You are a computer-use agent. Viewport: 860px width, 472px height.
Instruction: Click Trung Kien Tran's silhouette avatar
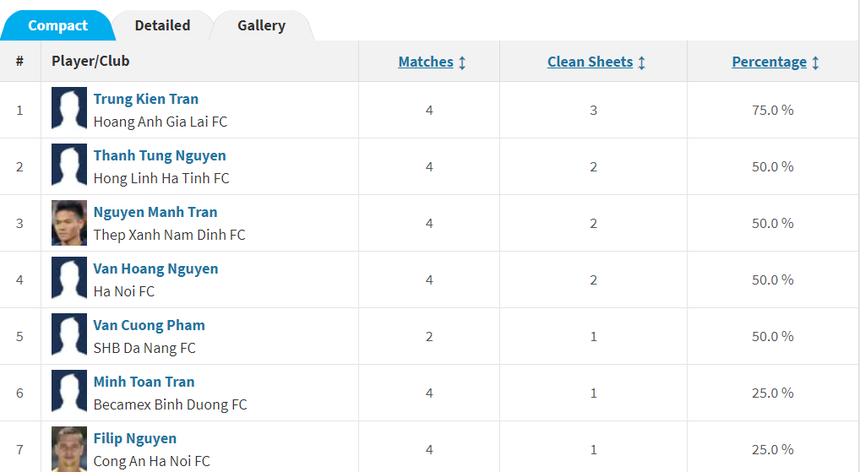(x=70, y=109)
